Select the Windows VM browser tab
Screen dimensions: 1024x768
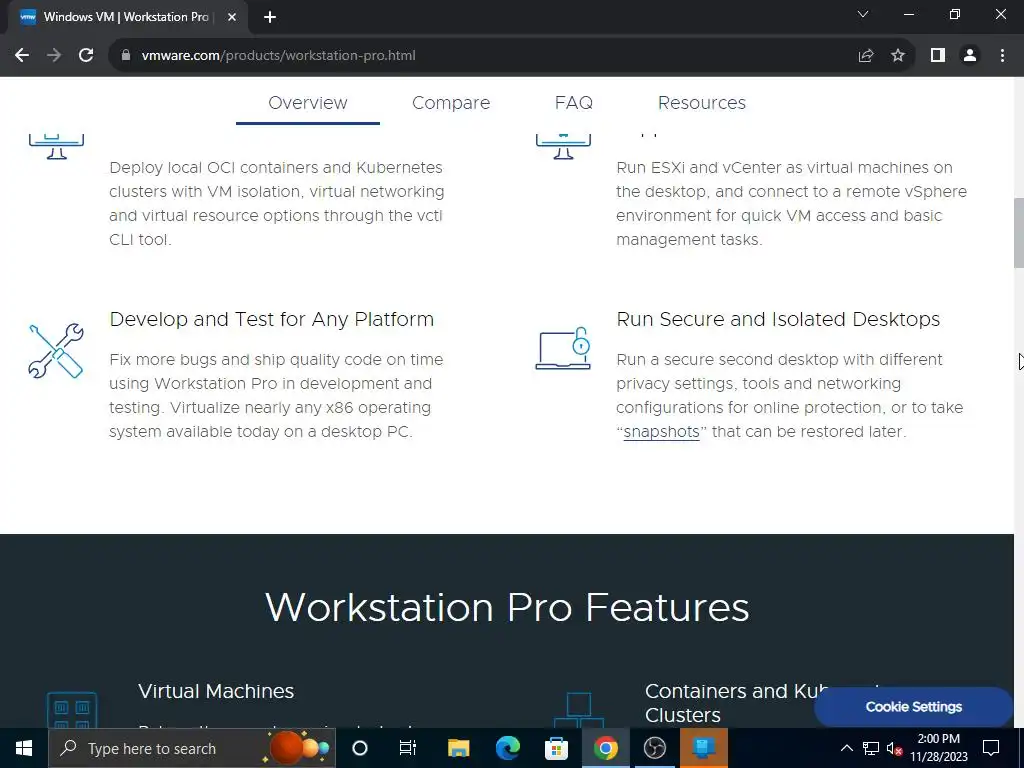point(127,17)
